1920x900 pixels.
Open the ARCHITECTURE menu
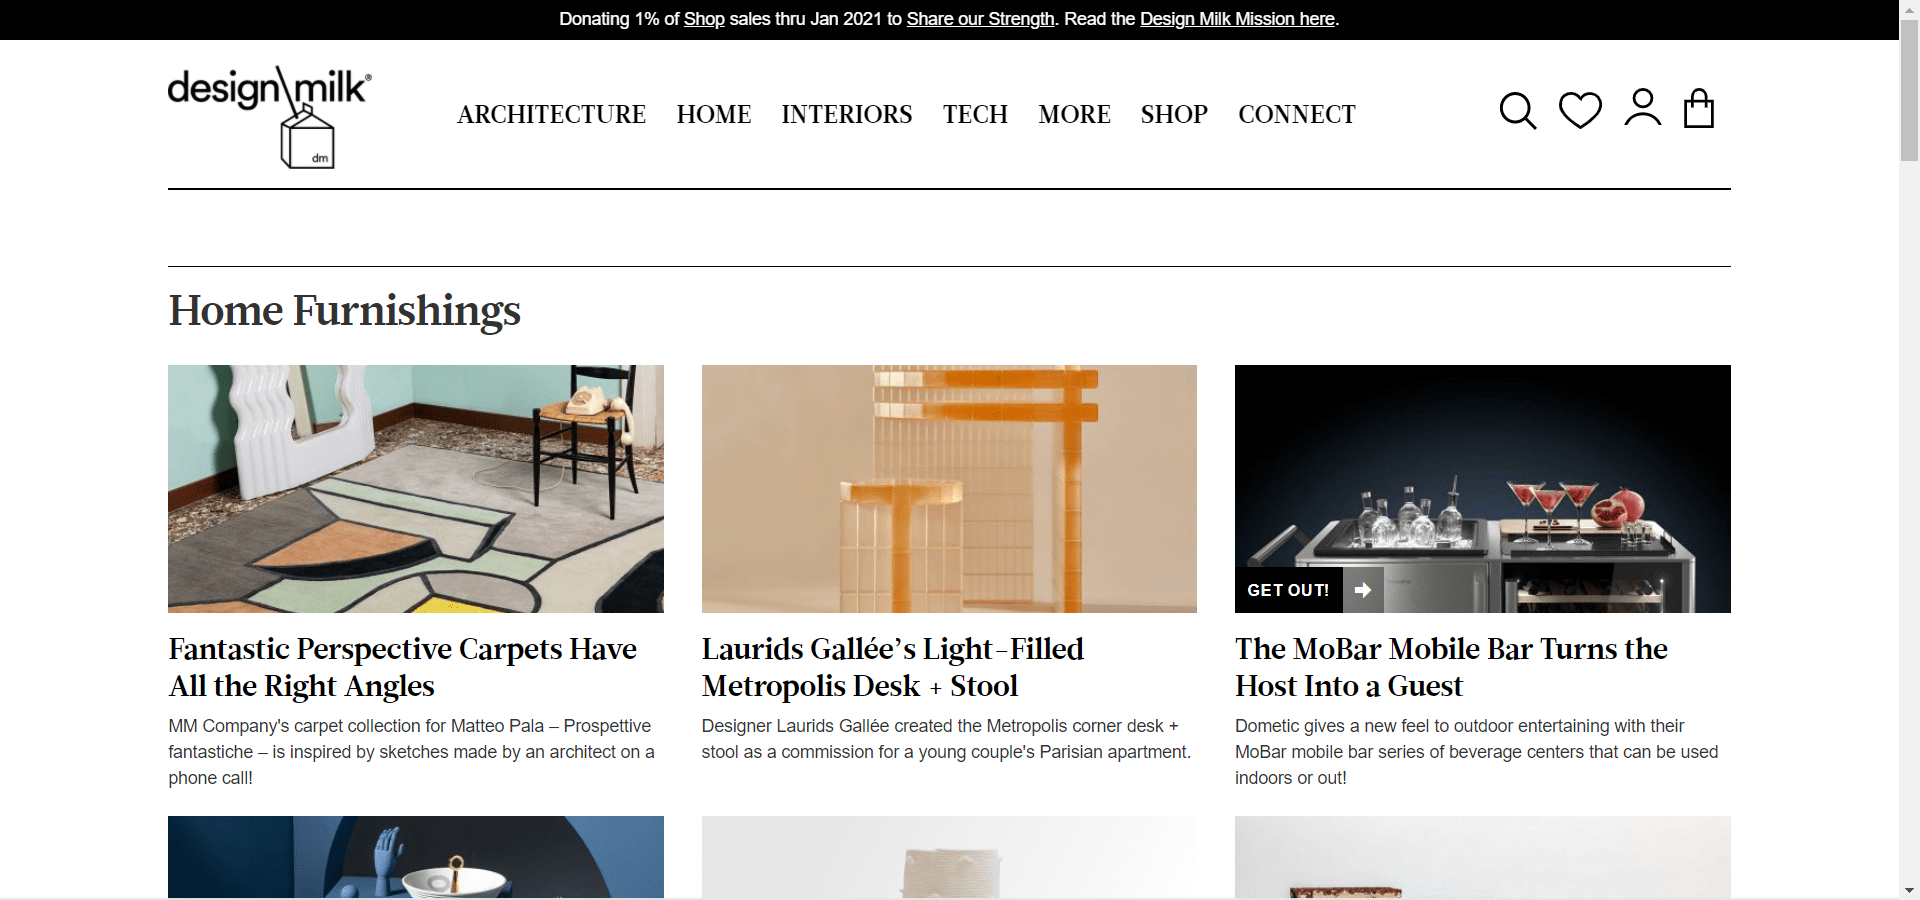(551, 114)
